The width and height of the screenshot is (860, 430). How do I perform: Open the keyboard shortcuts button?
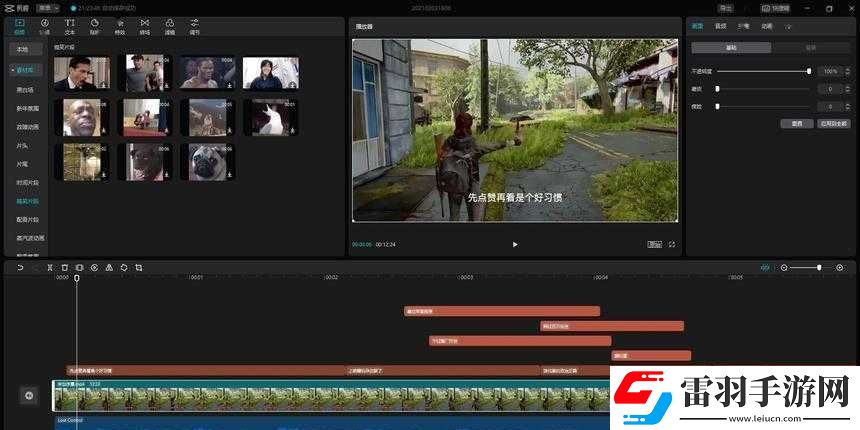pyautogui.click(x=774, y=8)
